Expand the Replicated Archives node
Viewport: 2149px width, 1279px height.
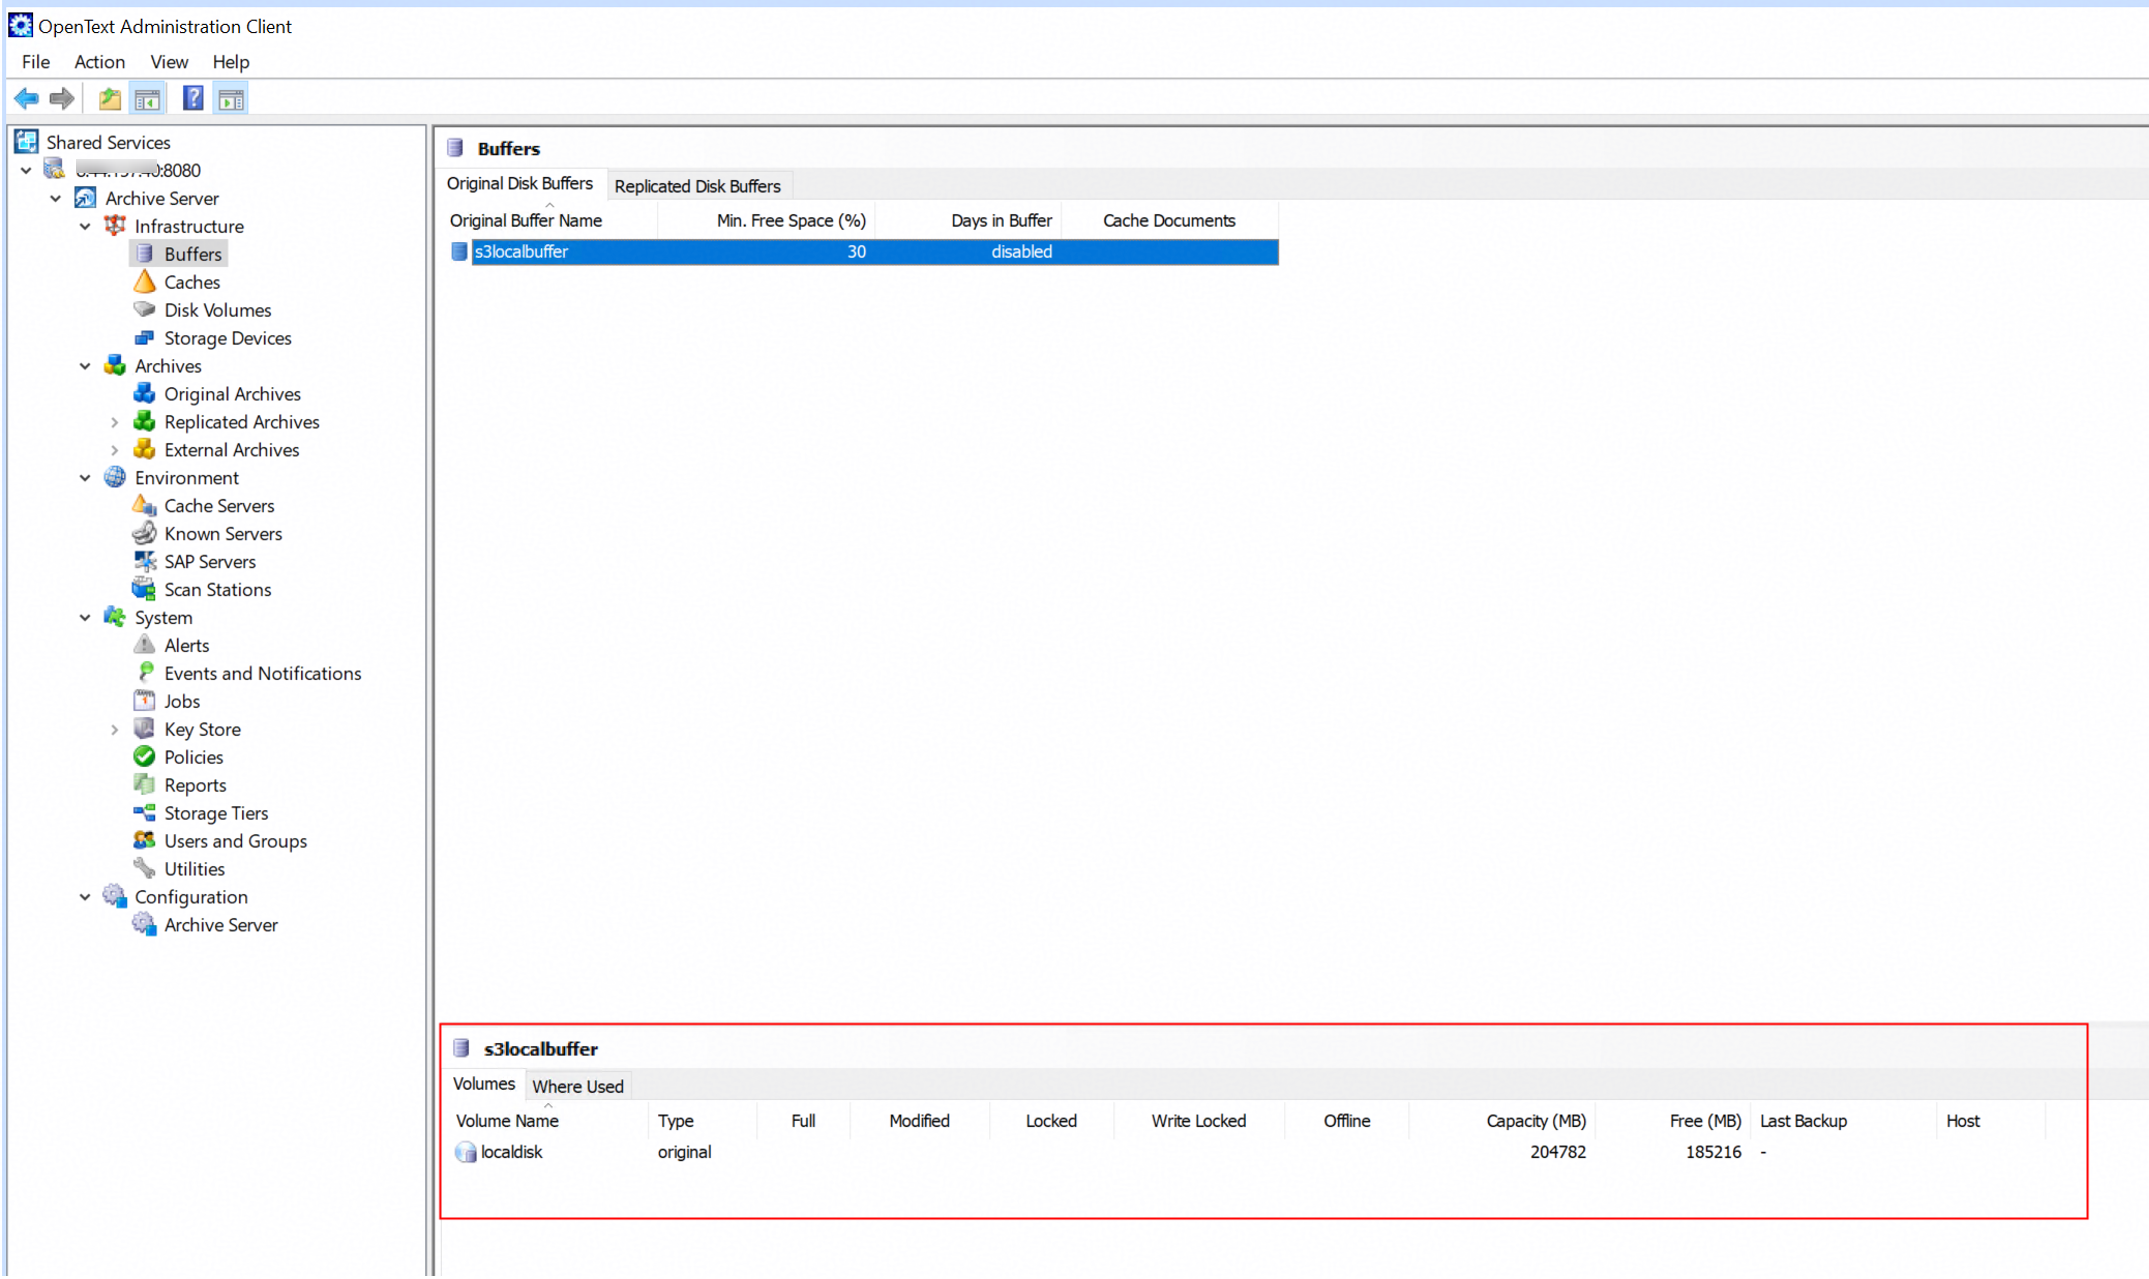click(x=114, y=422)
